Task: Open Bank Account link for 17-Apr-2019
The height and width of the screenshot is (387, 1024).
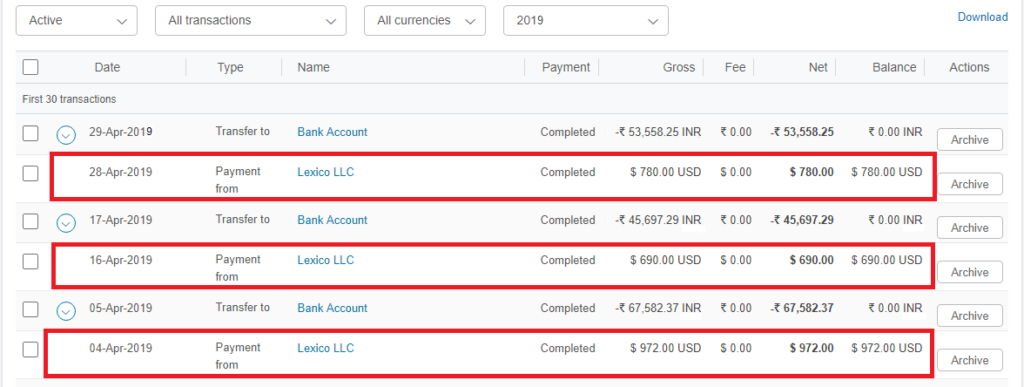Action: point(332,220)
